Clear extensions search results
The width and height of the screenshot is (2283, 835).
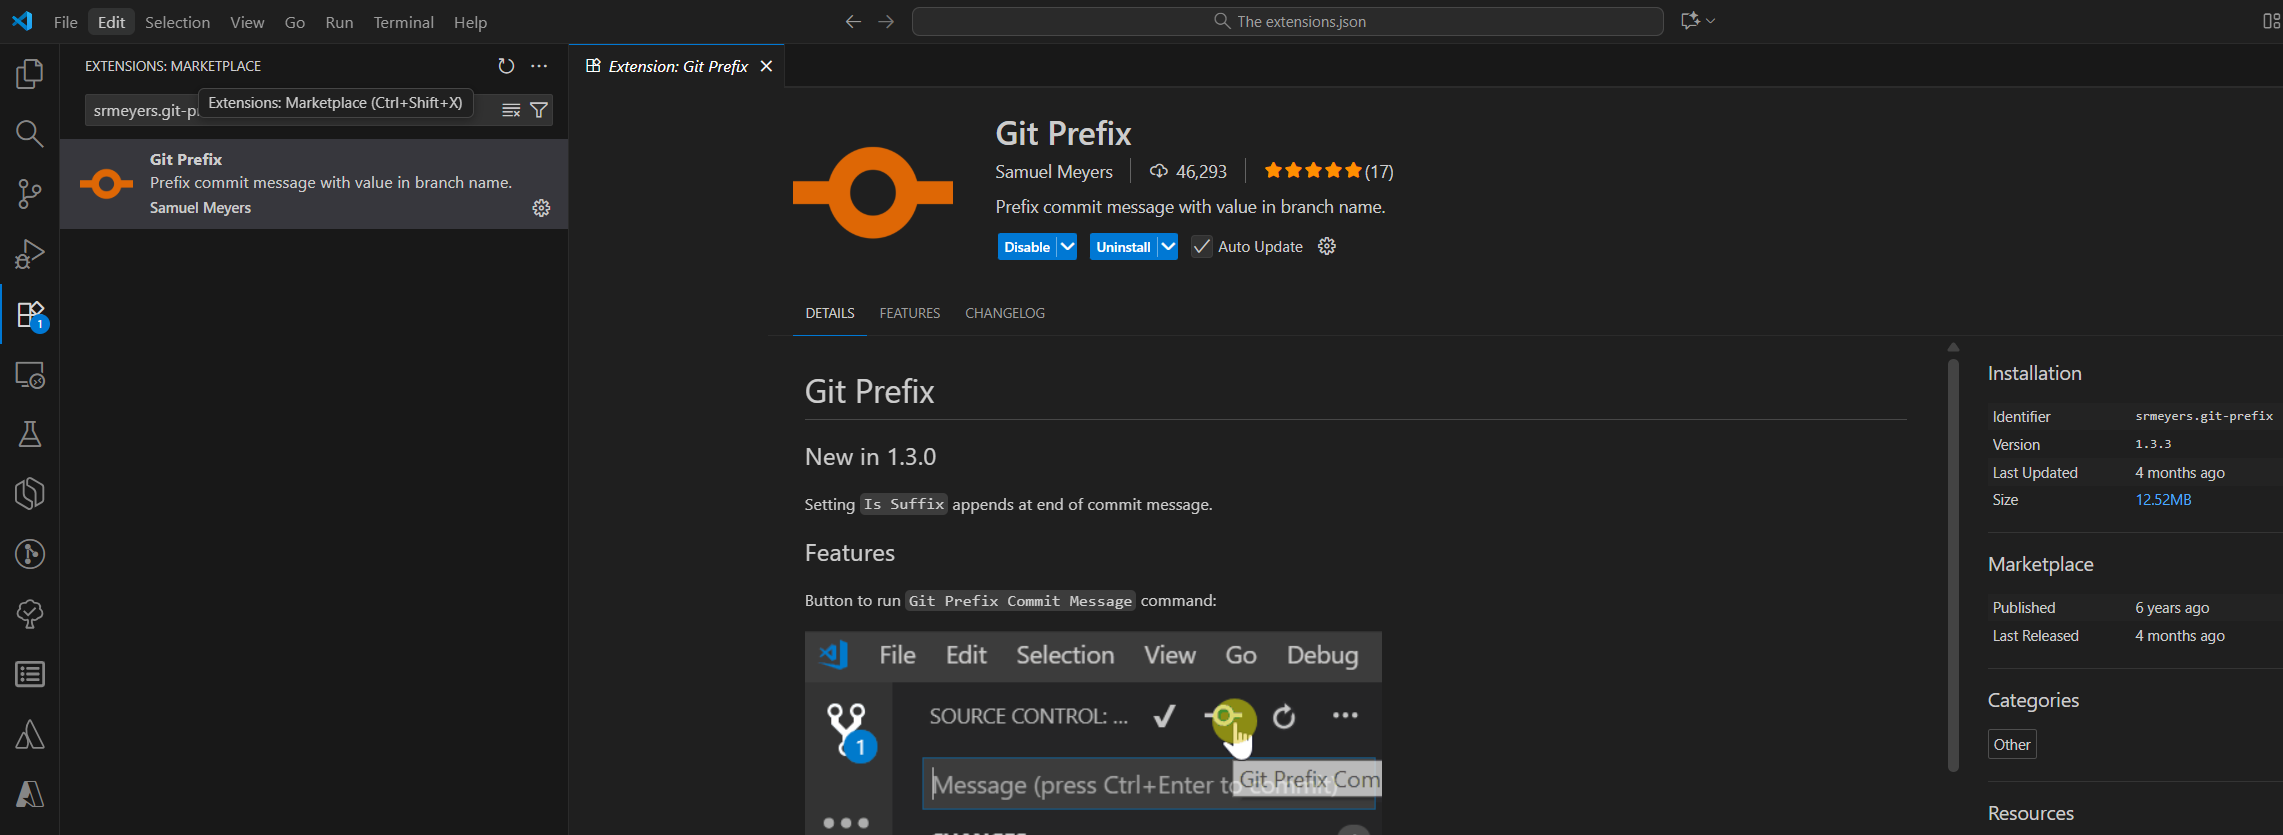[511, 110]
